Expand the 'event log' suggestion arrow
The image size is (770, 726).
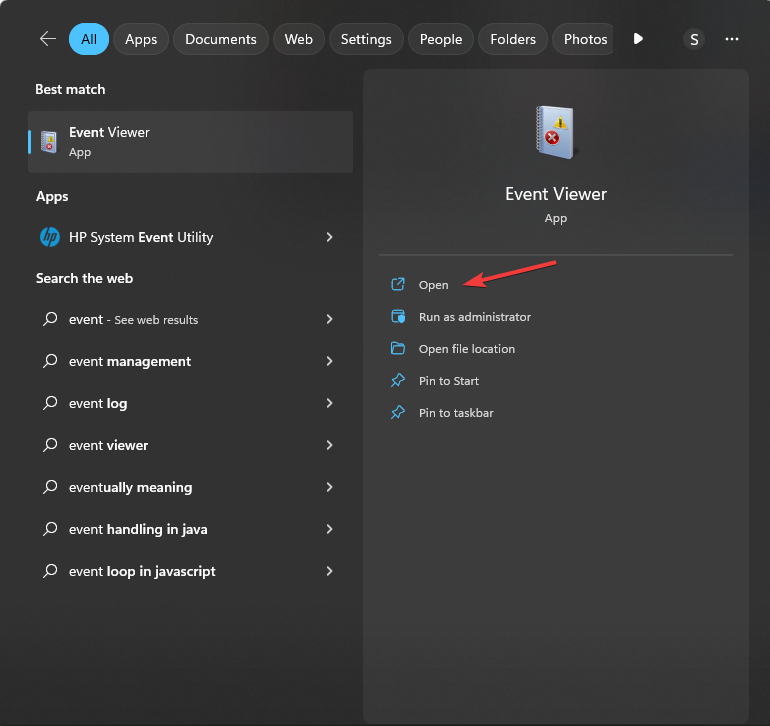pos(329,403)
